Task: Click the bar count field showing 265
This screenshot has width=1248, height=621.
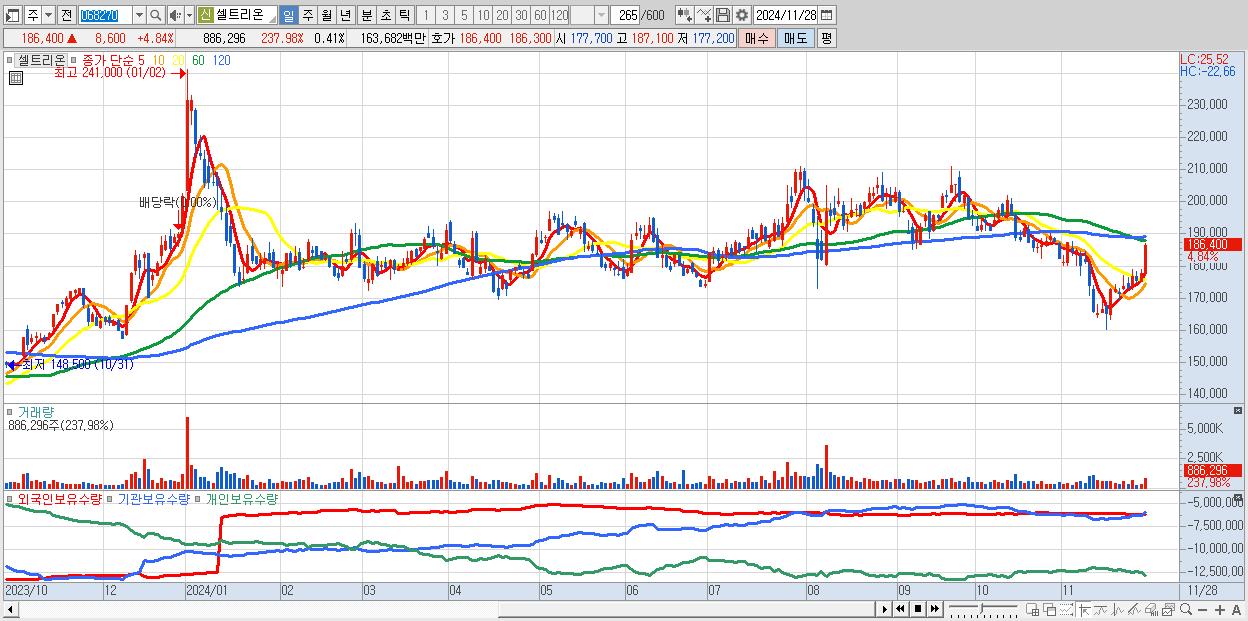Action: point(626,16)
